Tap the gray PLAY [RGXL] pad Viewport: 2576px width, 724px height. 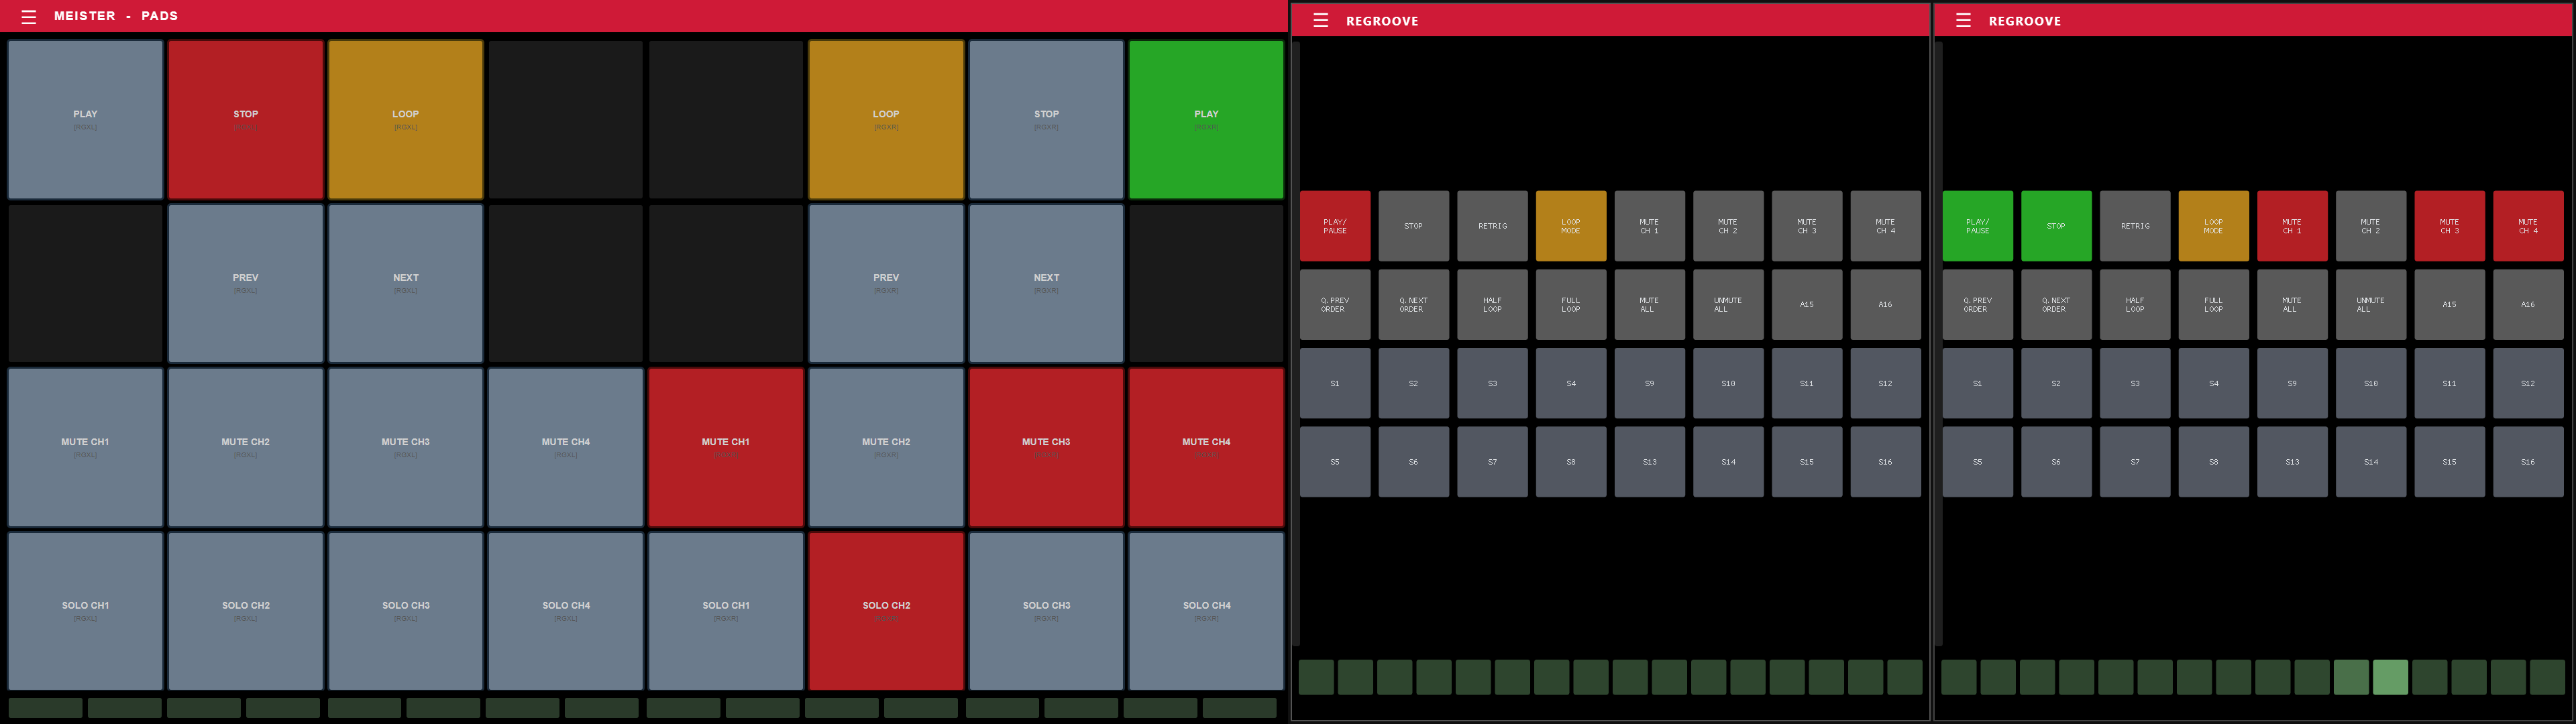[85, 119]
